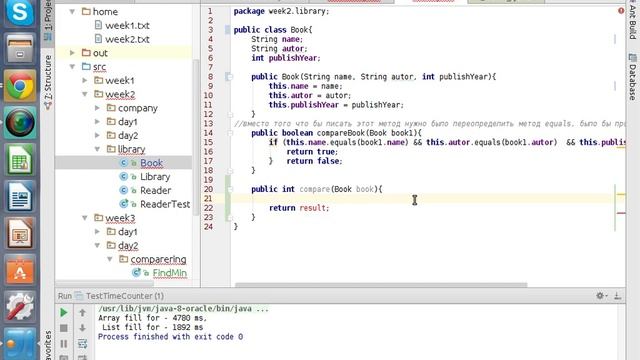Open the Favorites side tab

(48, 345)
